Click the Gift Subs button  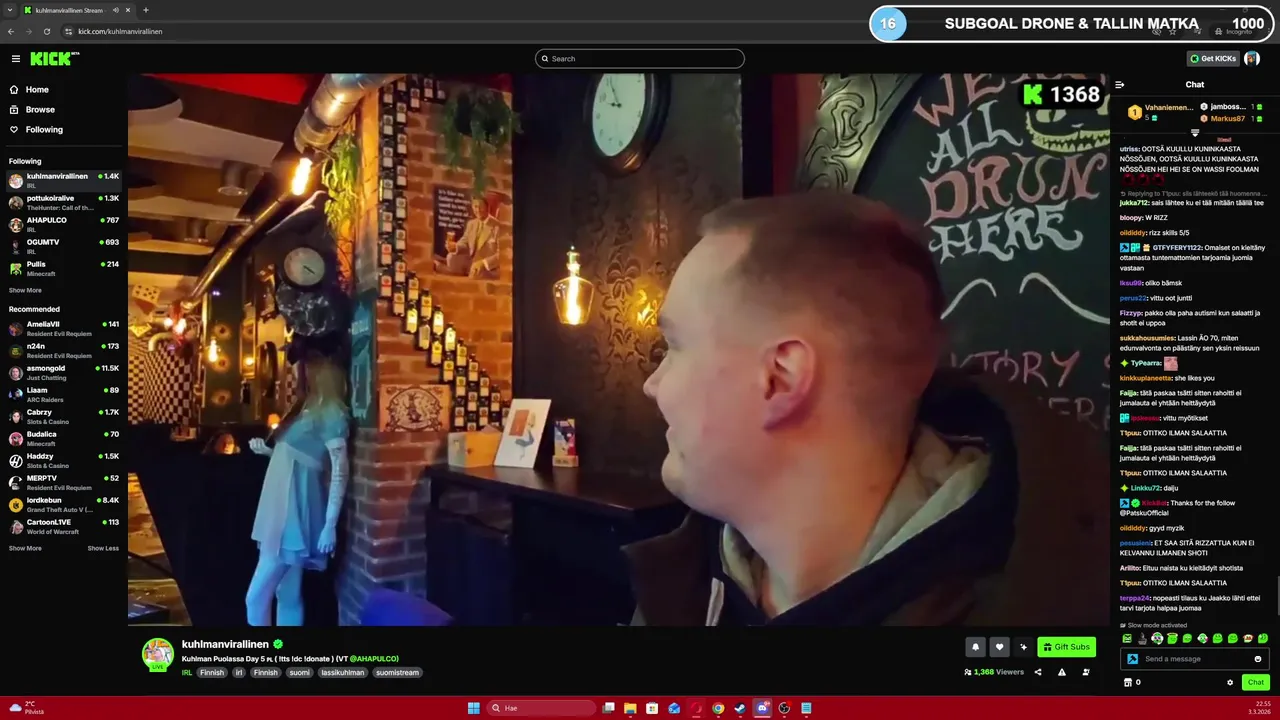click(x=1066, y=647)
